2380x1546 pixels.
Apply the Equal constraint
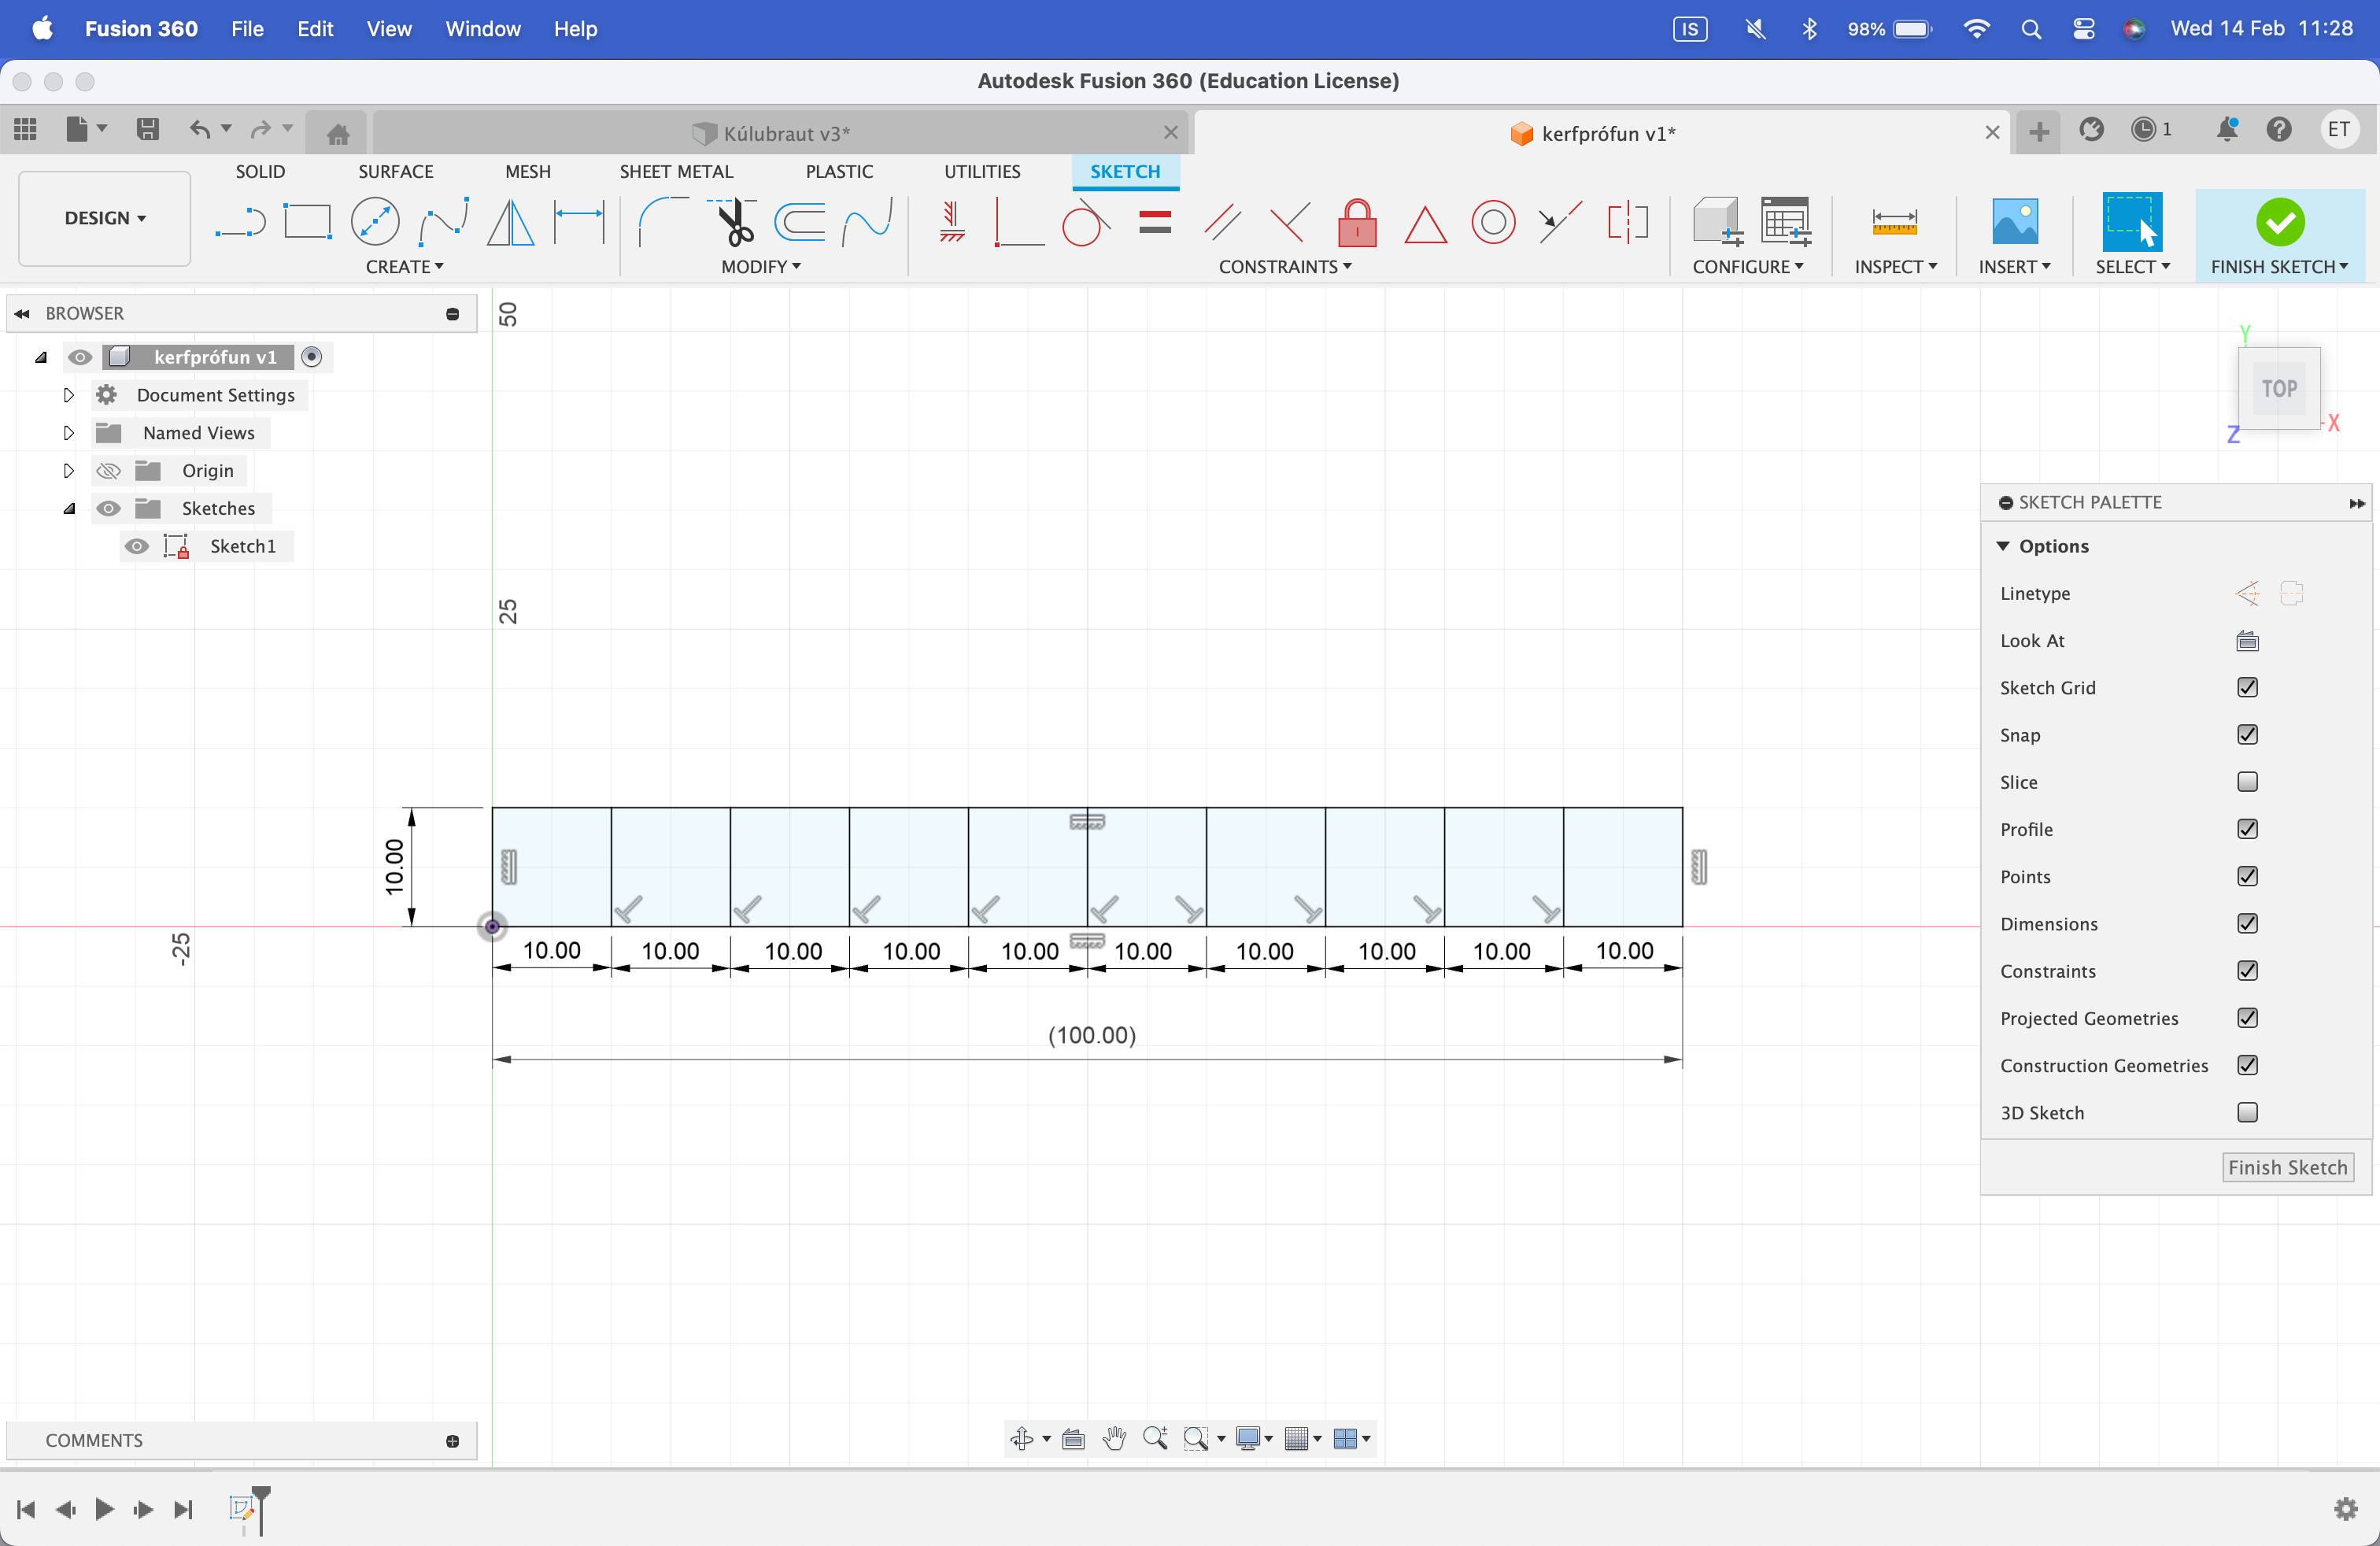click(x=1155, y=222)
